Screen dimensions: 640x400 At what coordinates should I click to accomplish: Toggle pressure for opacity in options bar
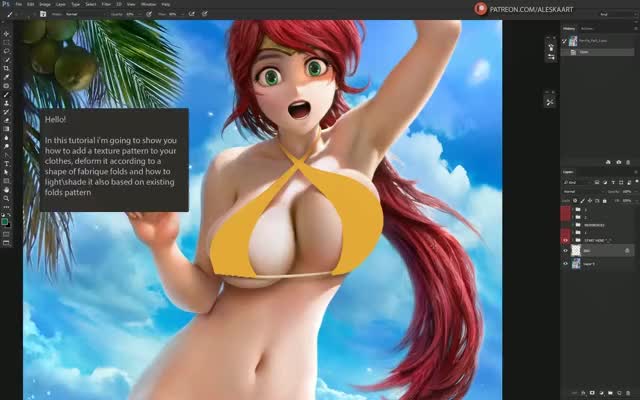click(x=149, y=14)
